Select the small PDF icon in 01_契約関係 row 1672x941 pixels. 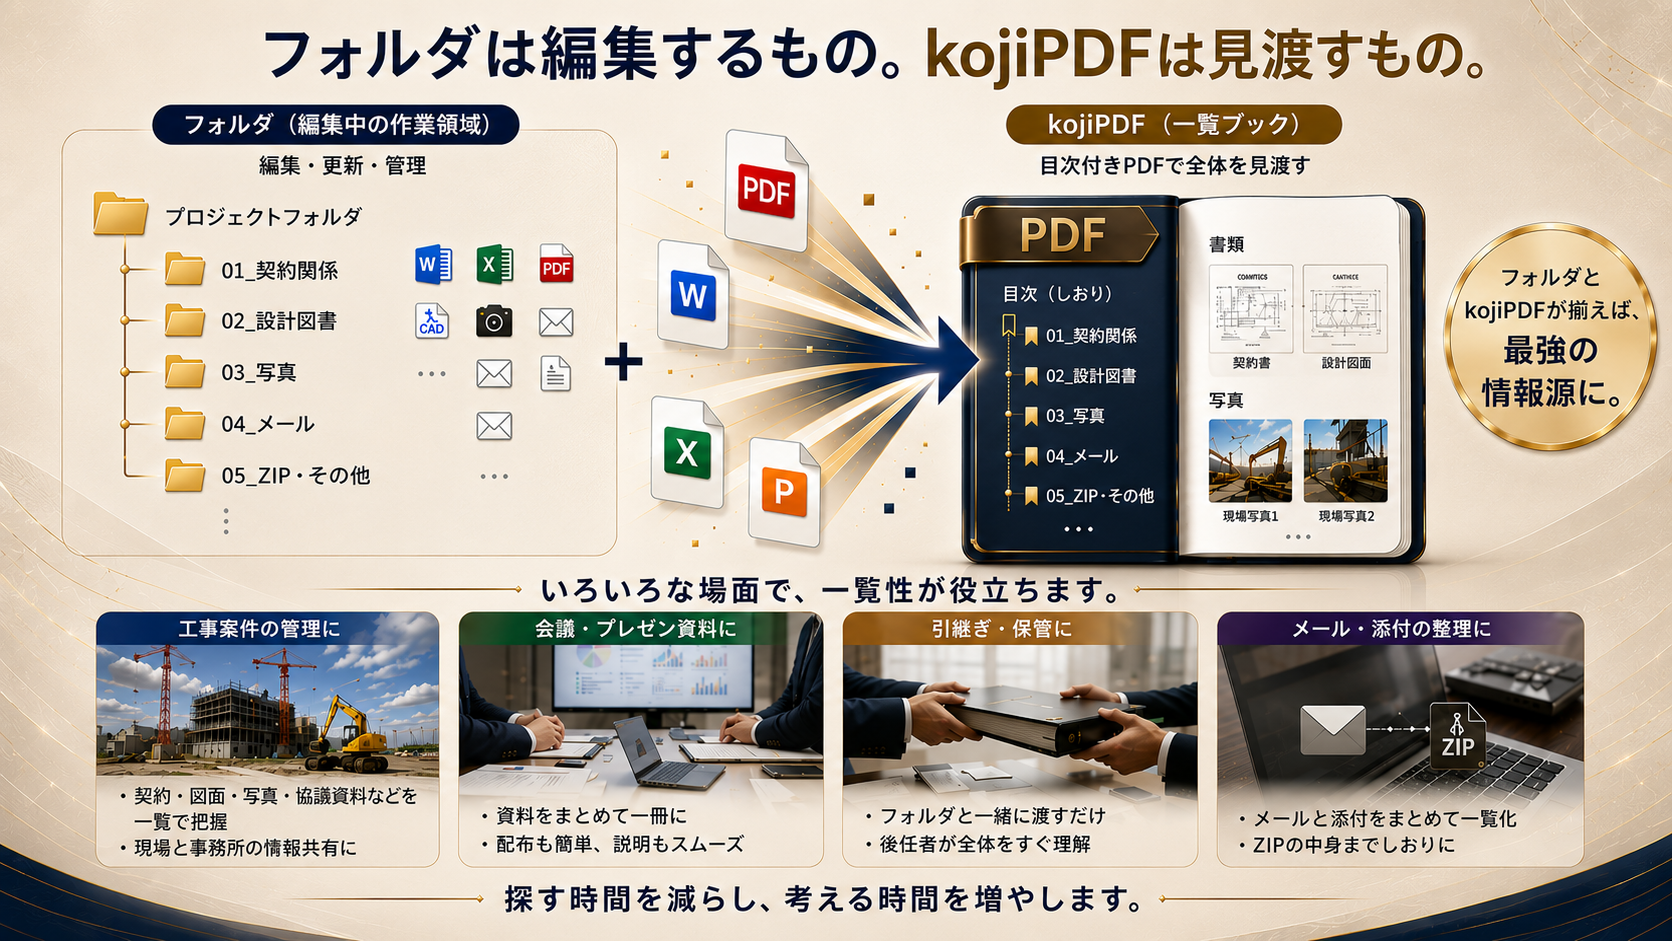[556, 265]
